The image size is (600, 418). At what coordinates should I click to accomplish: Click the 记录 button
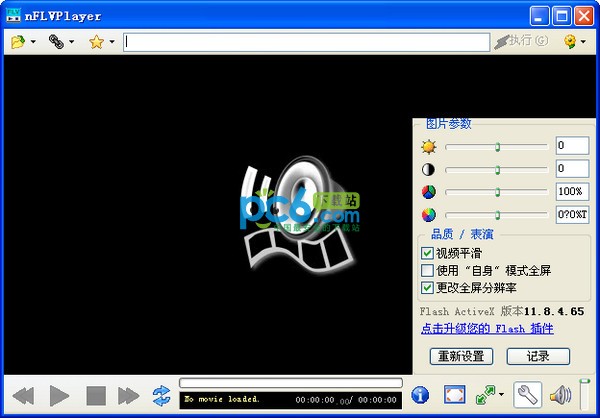pos(538,356)
